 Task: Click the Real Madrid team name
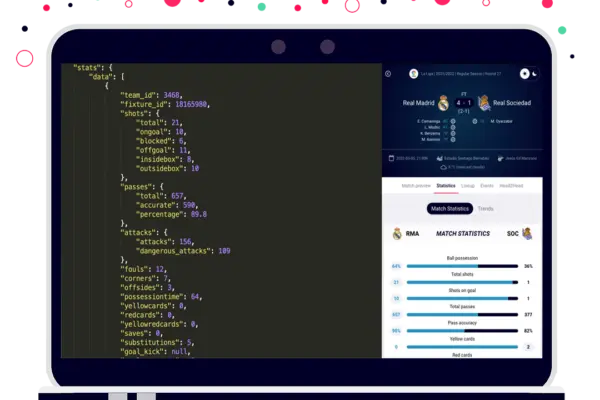coord(418,103)
